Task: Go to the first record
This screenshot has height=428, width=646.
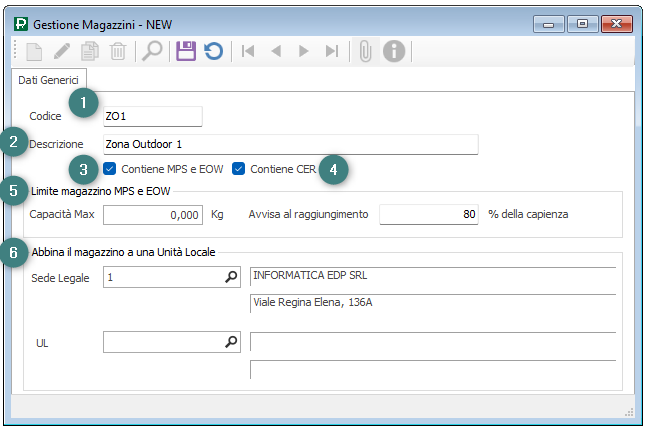Action: [x=249, y=51]
